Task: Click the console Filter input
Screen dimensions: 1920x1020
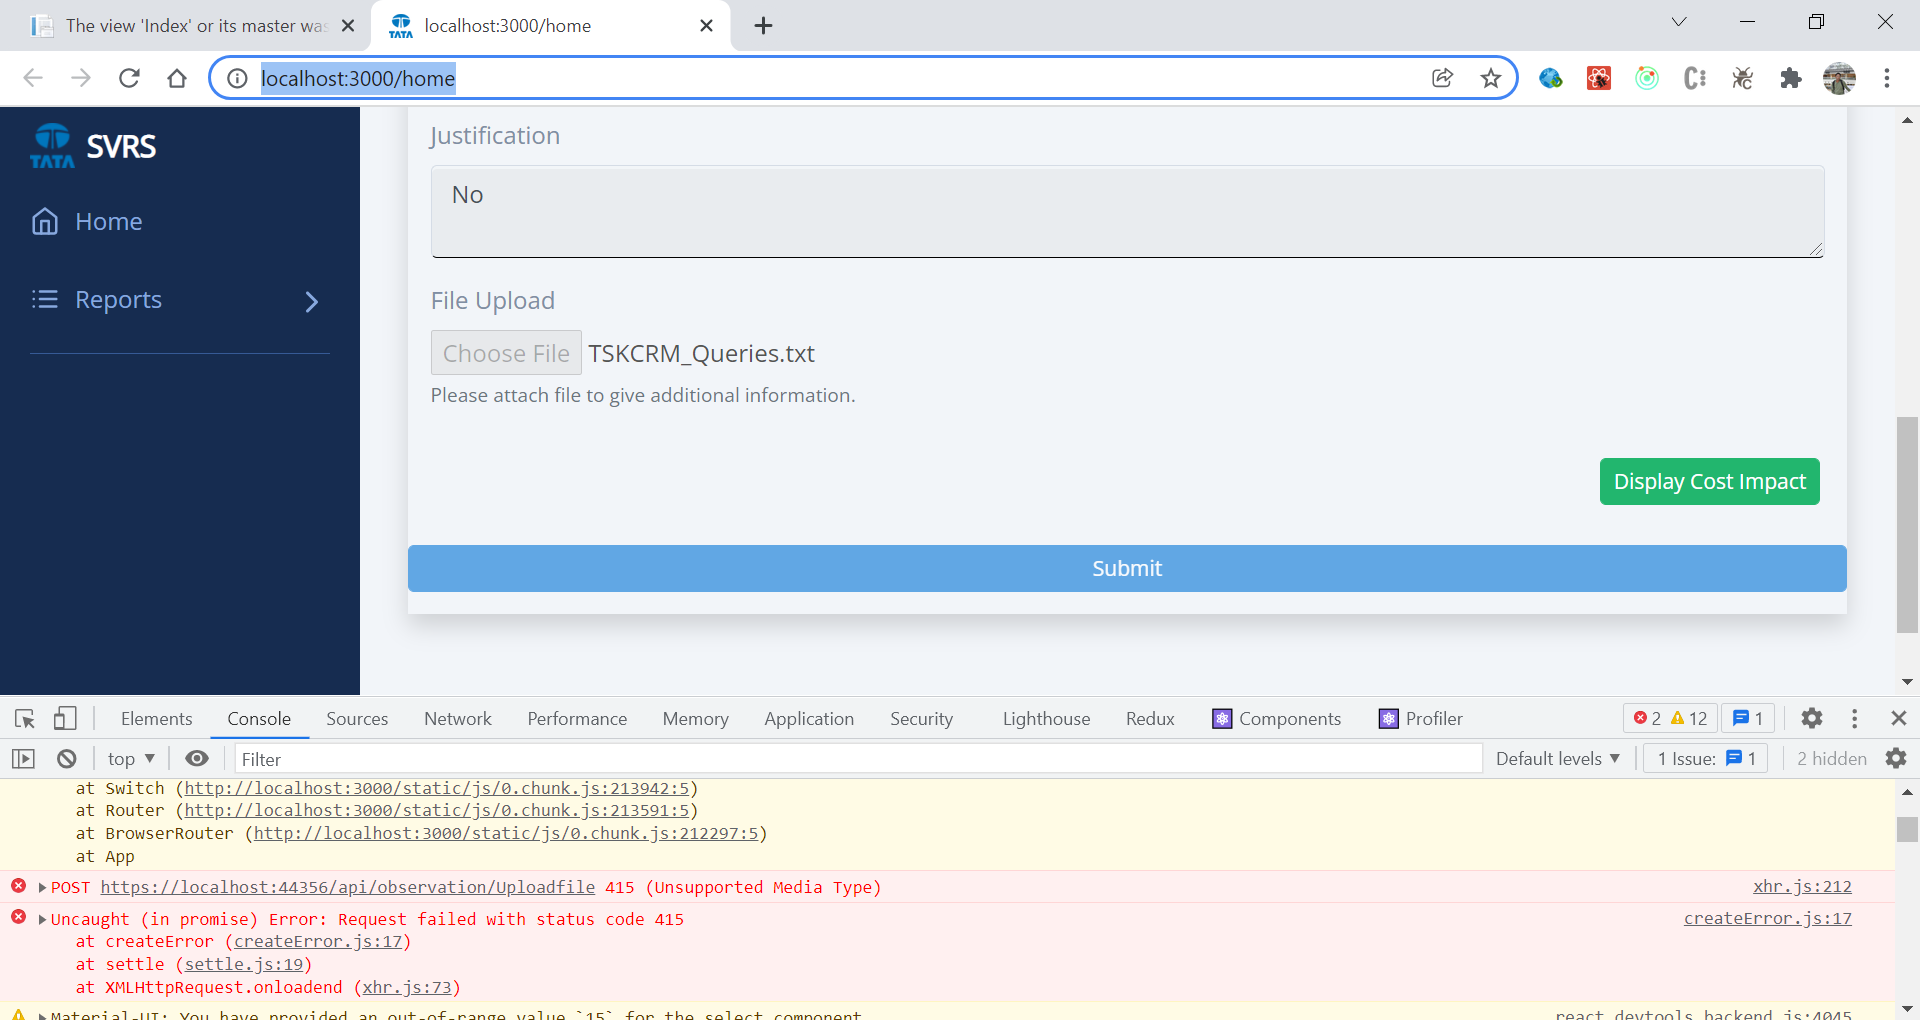Action: click(x=857, y=759)
